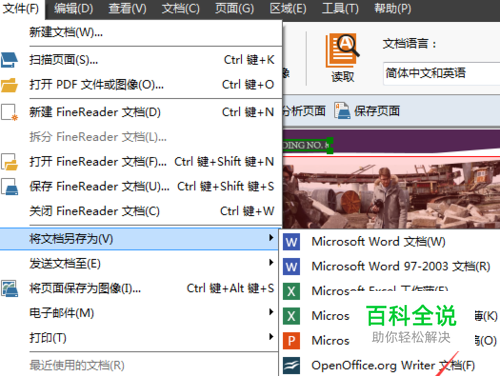Choose 保存 FineReader 文档(U)... entry
Image resolution: width=500 pixels, height=376 pixels.
[x=141, y=186]
